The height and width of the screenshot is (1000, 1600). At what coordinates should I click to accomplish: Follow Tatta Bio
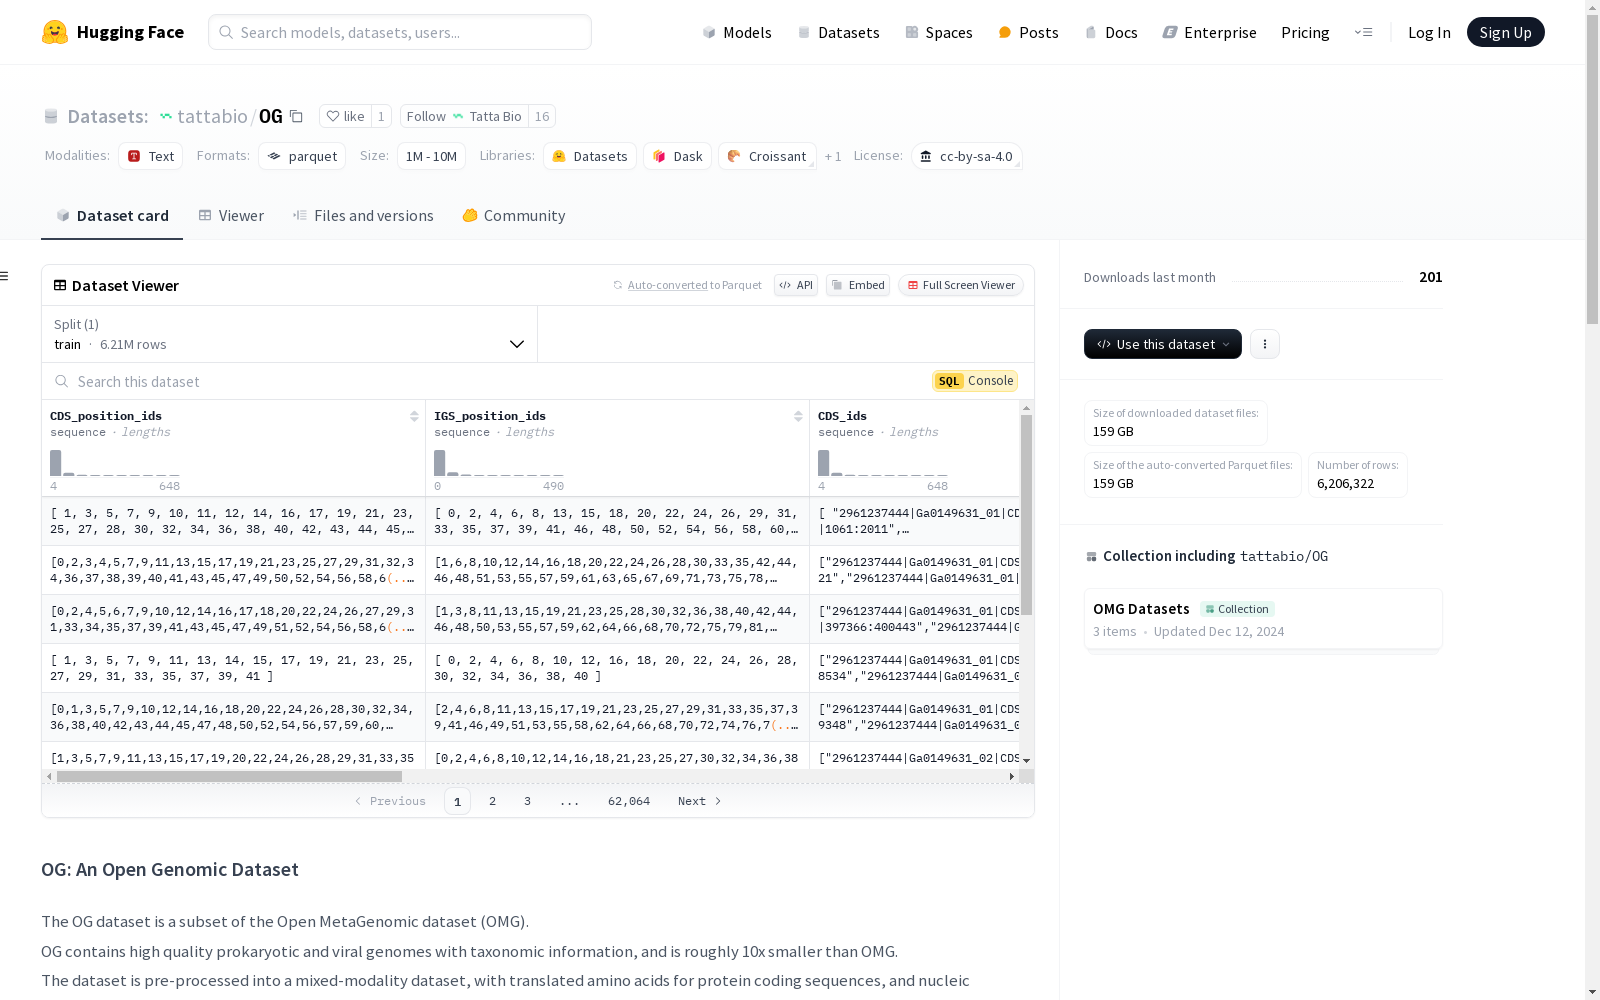464,116
